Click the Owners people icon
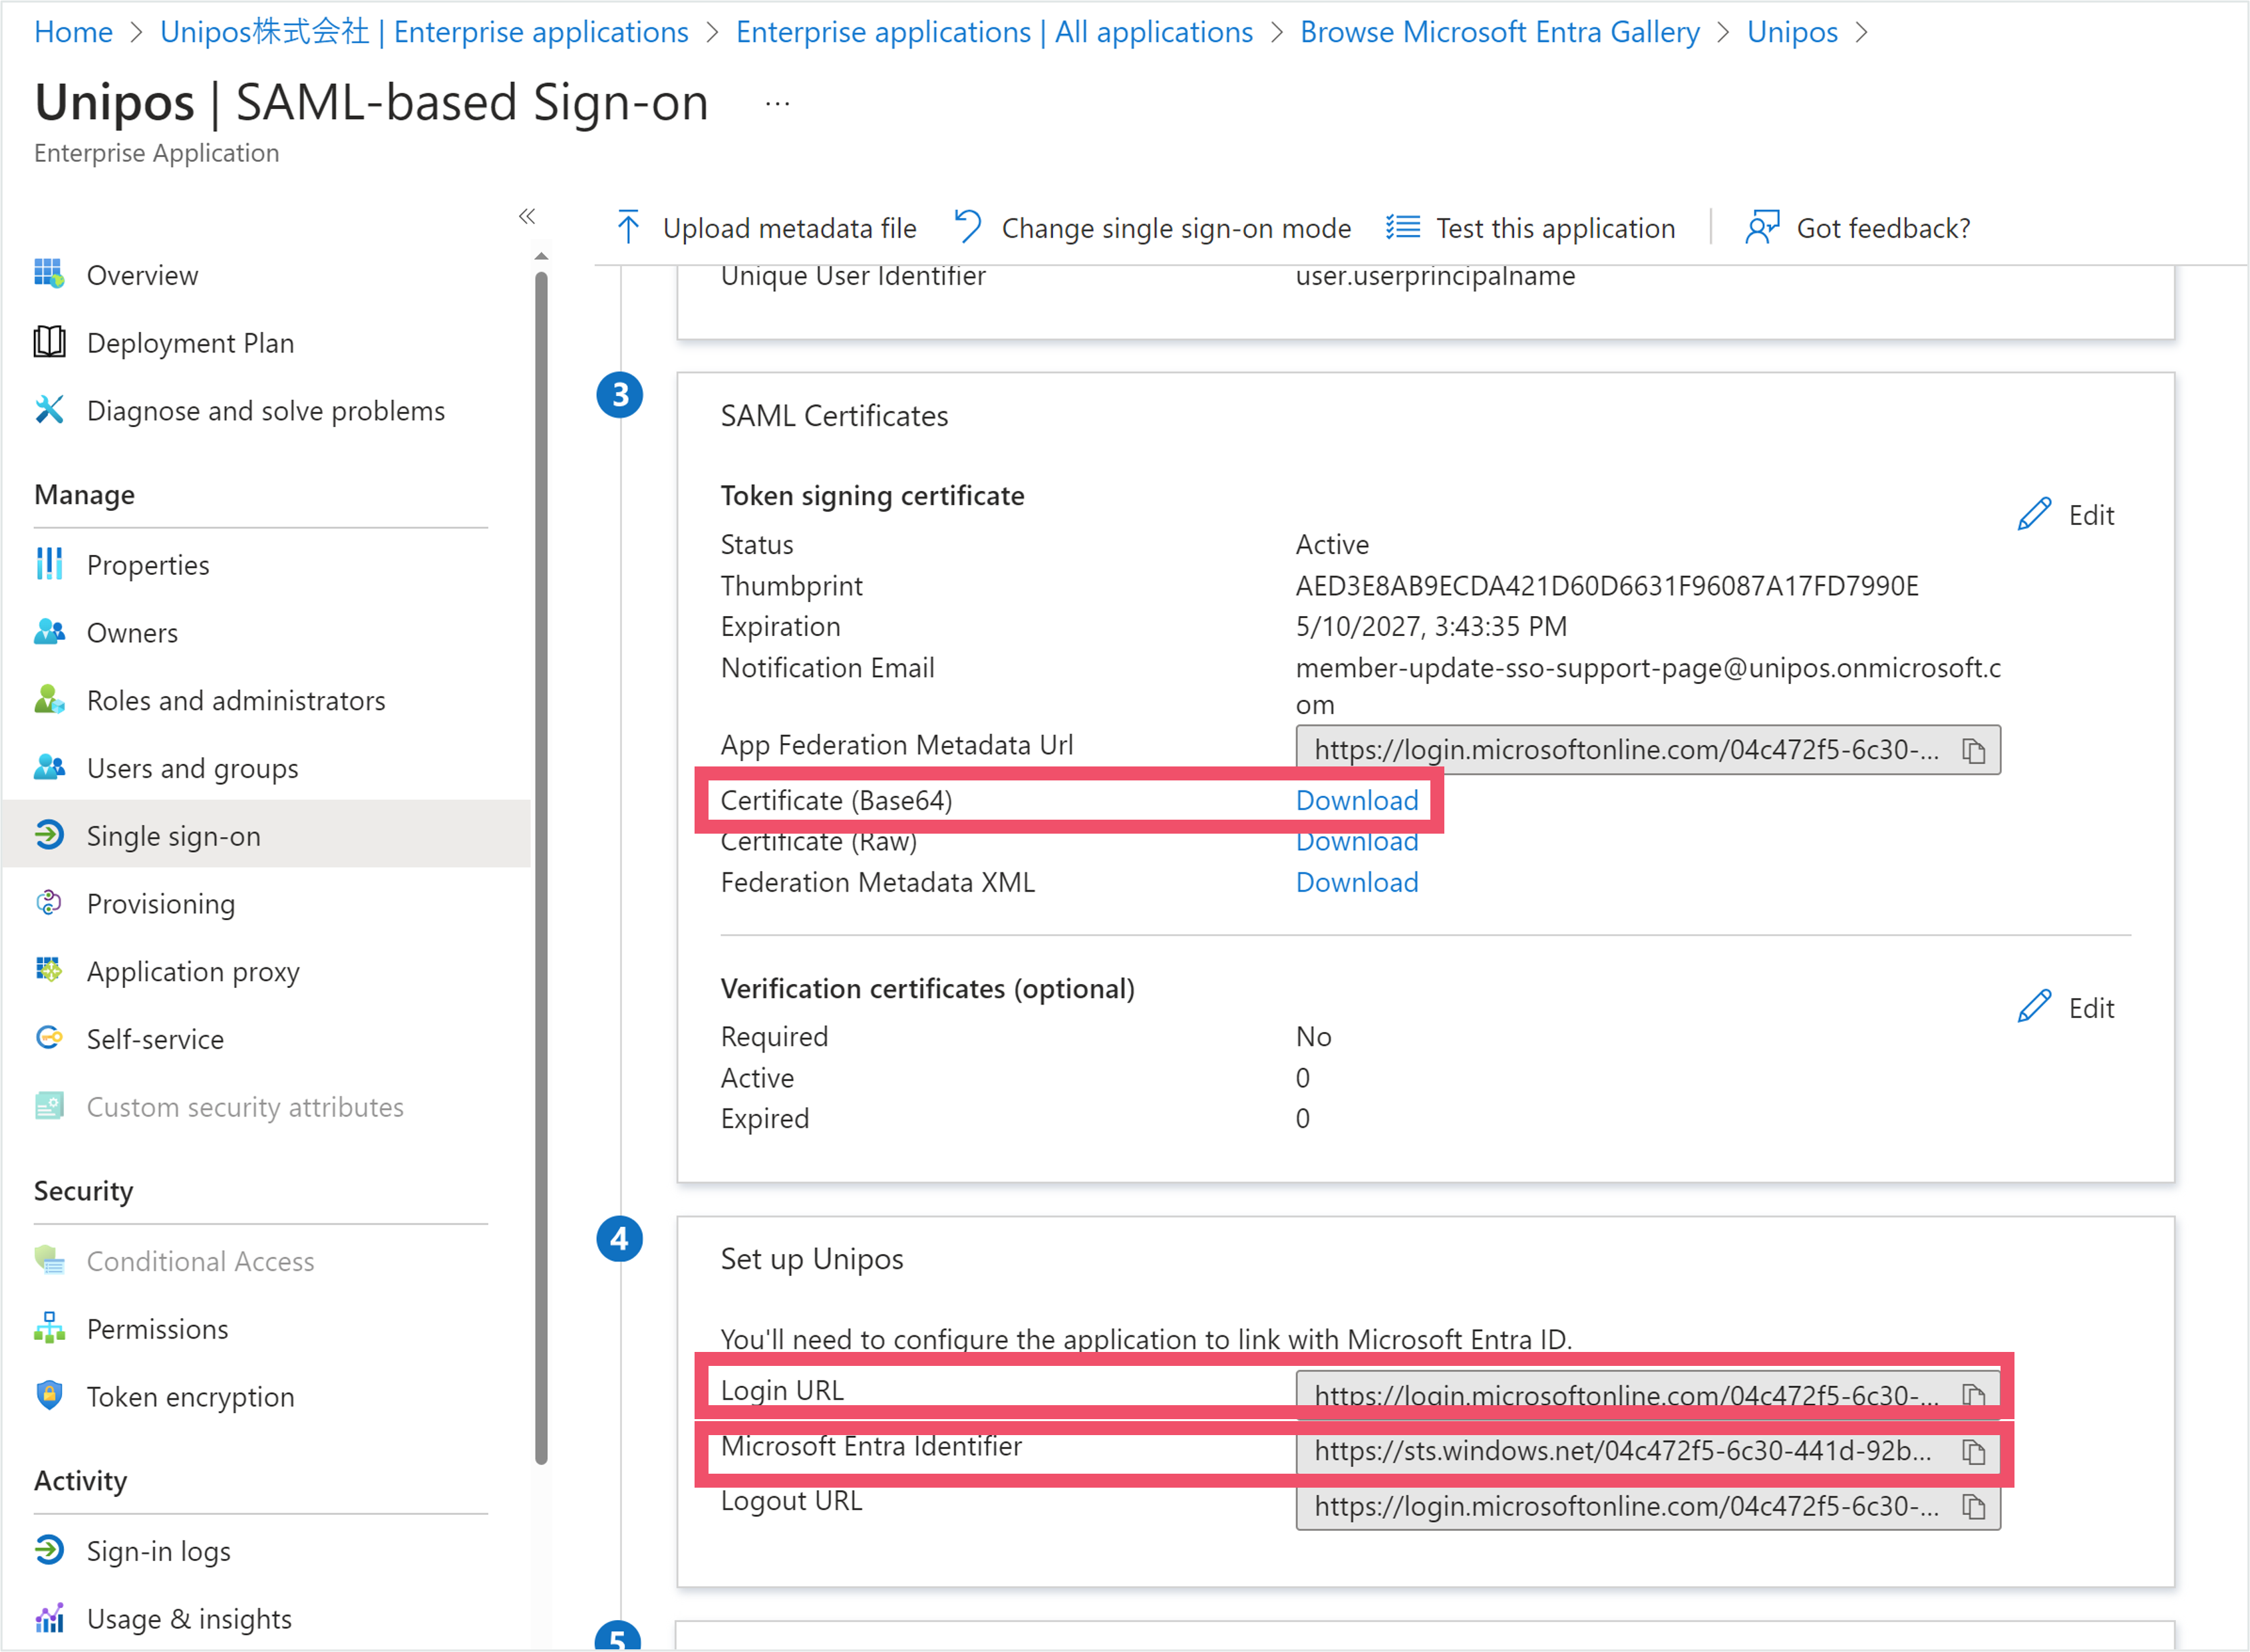 (49, 632)
